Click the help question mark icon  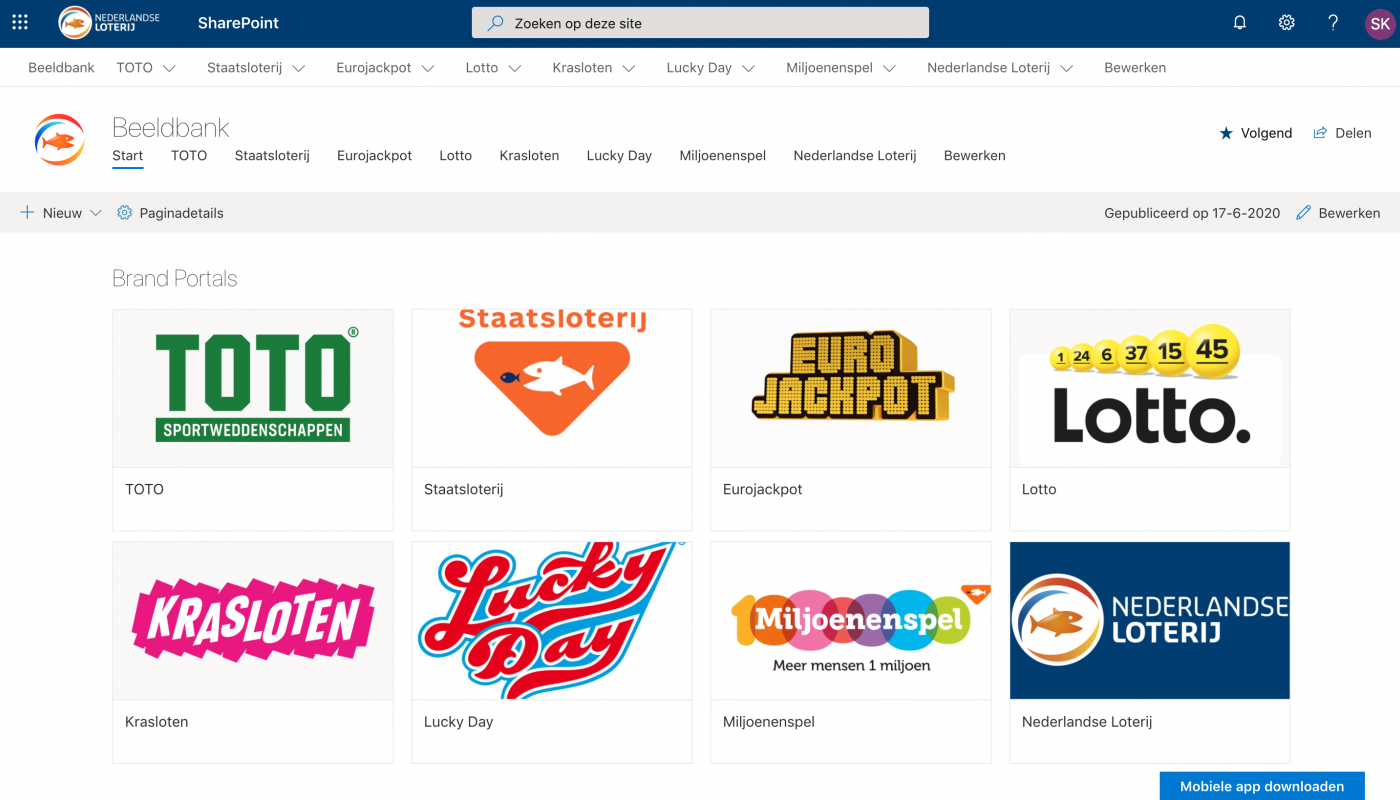pyautogui.click(x=1333, y=22)
